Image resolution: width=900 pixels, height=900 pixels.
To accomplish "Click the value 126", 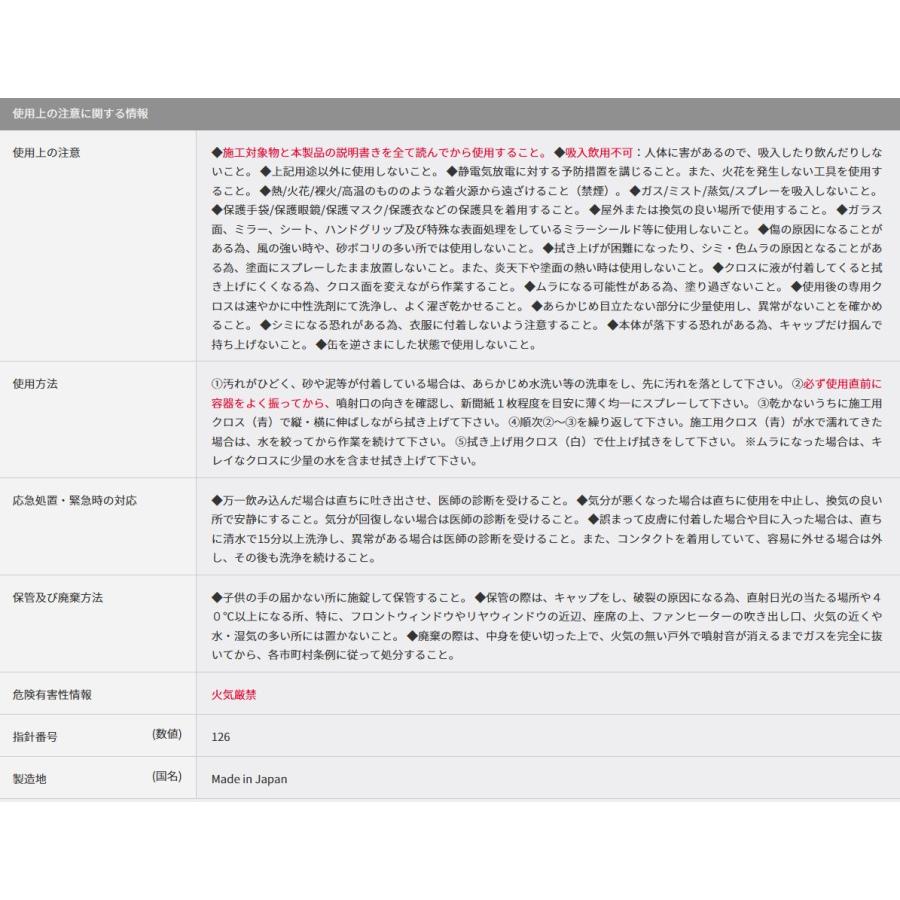I will pos(220,736).
